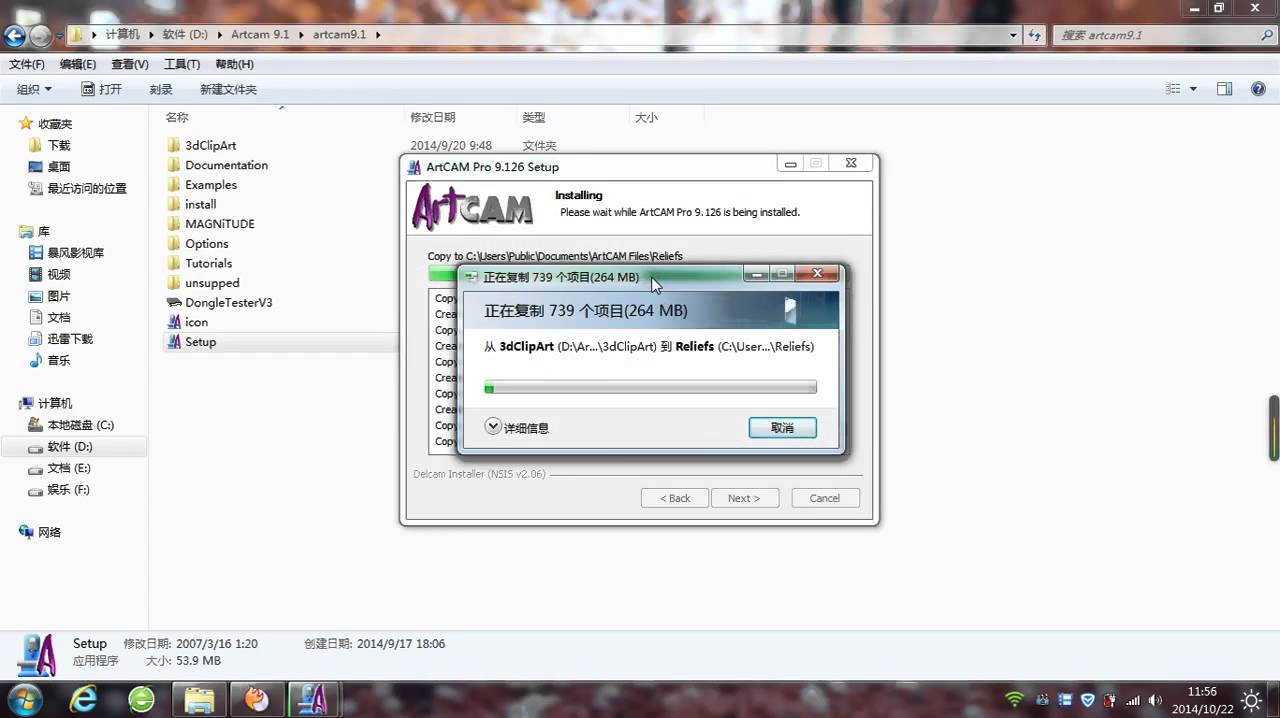Open the 组织 dropdown menu

click(34, 89)
